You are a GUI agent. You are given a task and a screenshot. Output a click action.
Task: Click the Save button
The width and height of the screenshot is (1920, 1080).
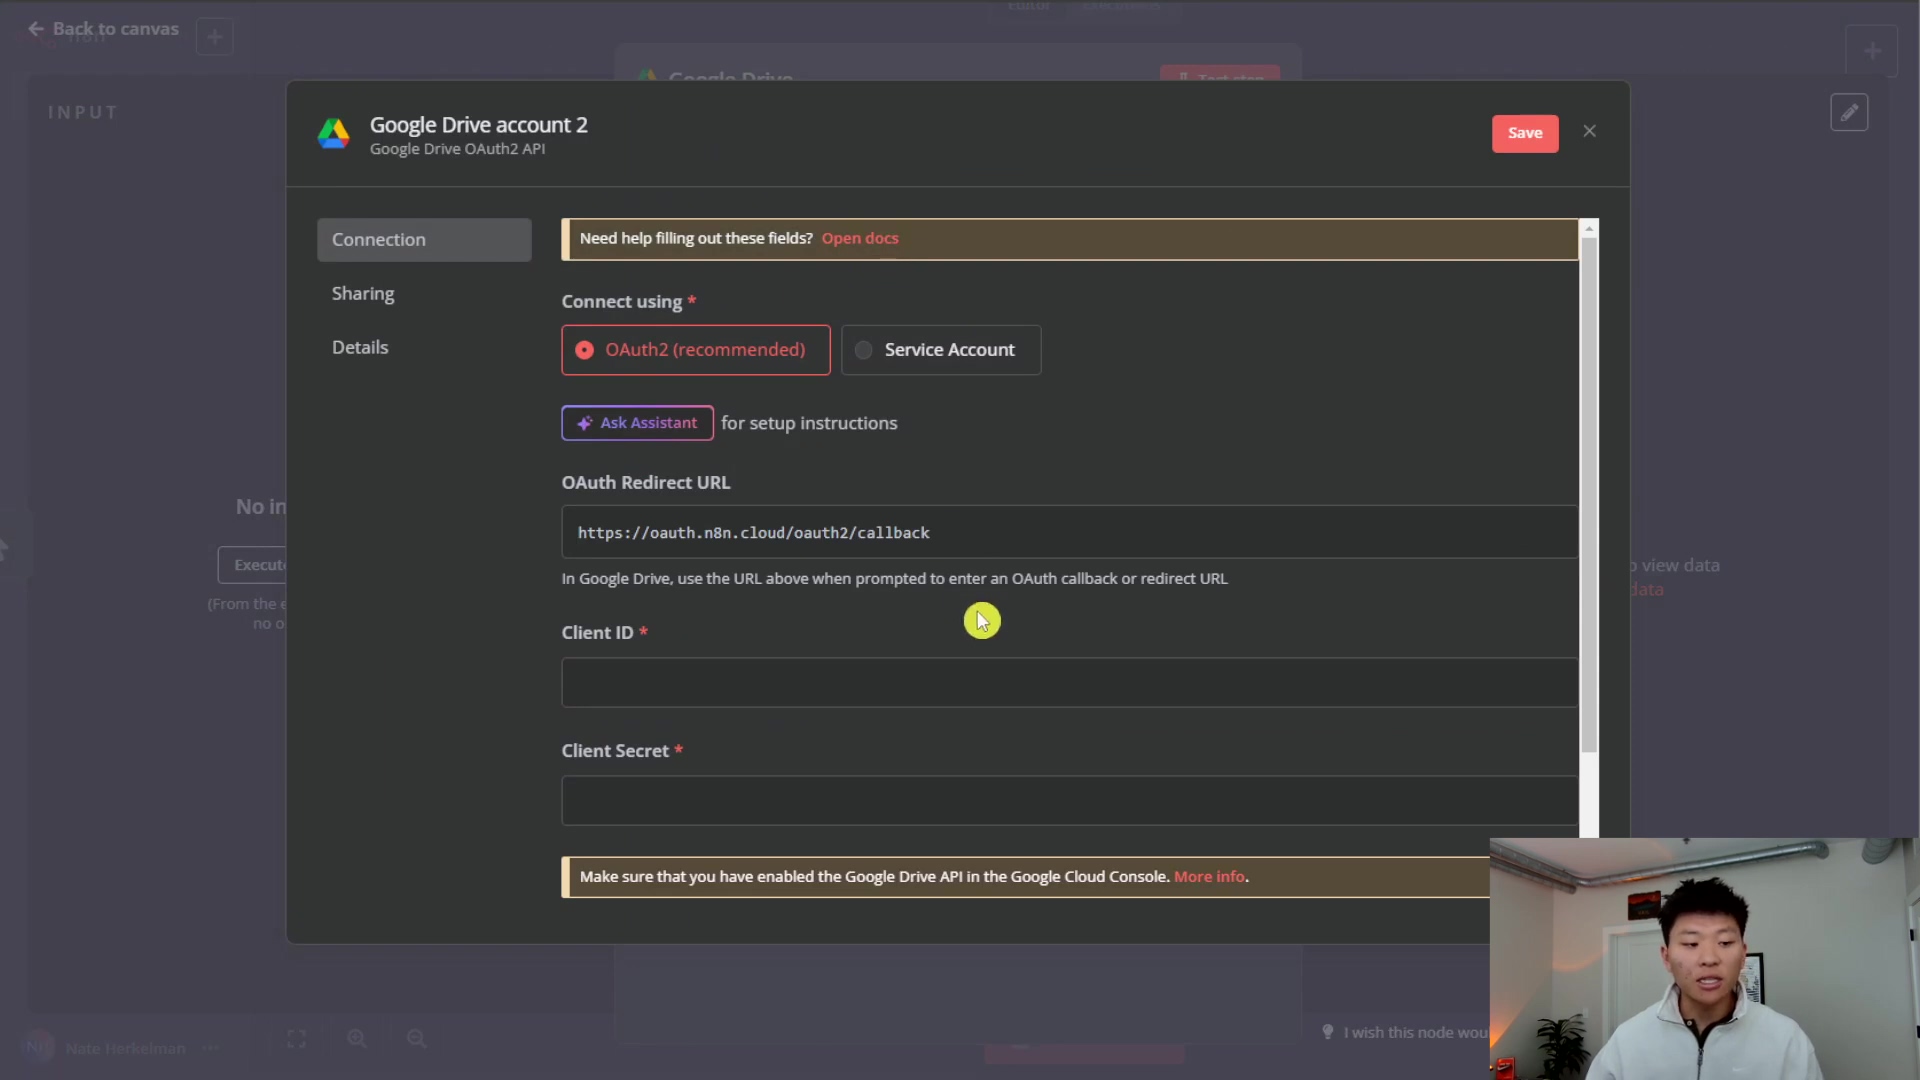pos(1525,133)
